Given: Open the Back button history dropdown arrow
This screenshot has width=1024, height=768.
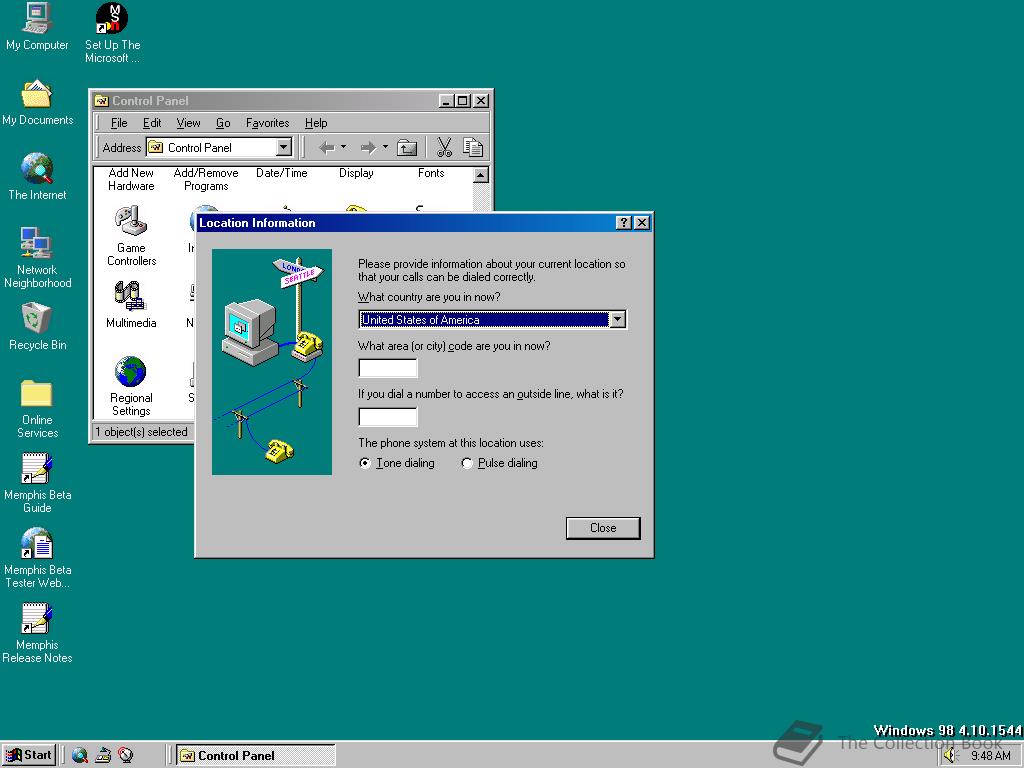Looking at the screenshot, I should pos(344,148).
